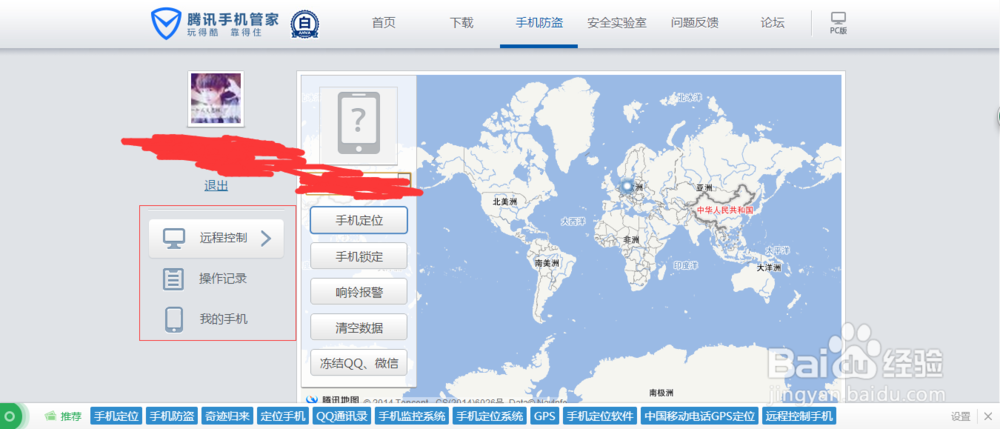Click the 操作记录 document icon
The width and height of the screenshot is (1000, 429).
[173, 279]
